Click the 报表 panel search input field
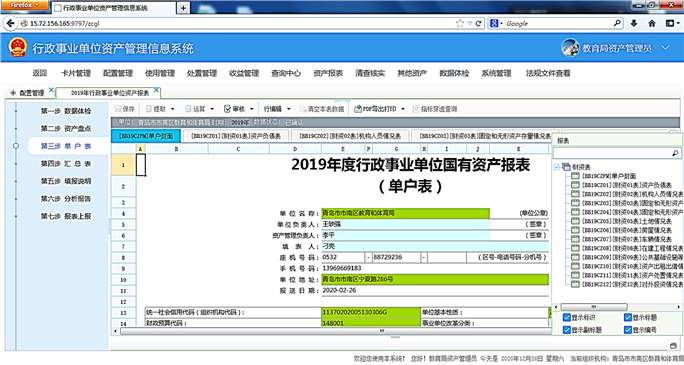The width and height of the screenshot is (684, 365). tap(612, 153)
